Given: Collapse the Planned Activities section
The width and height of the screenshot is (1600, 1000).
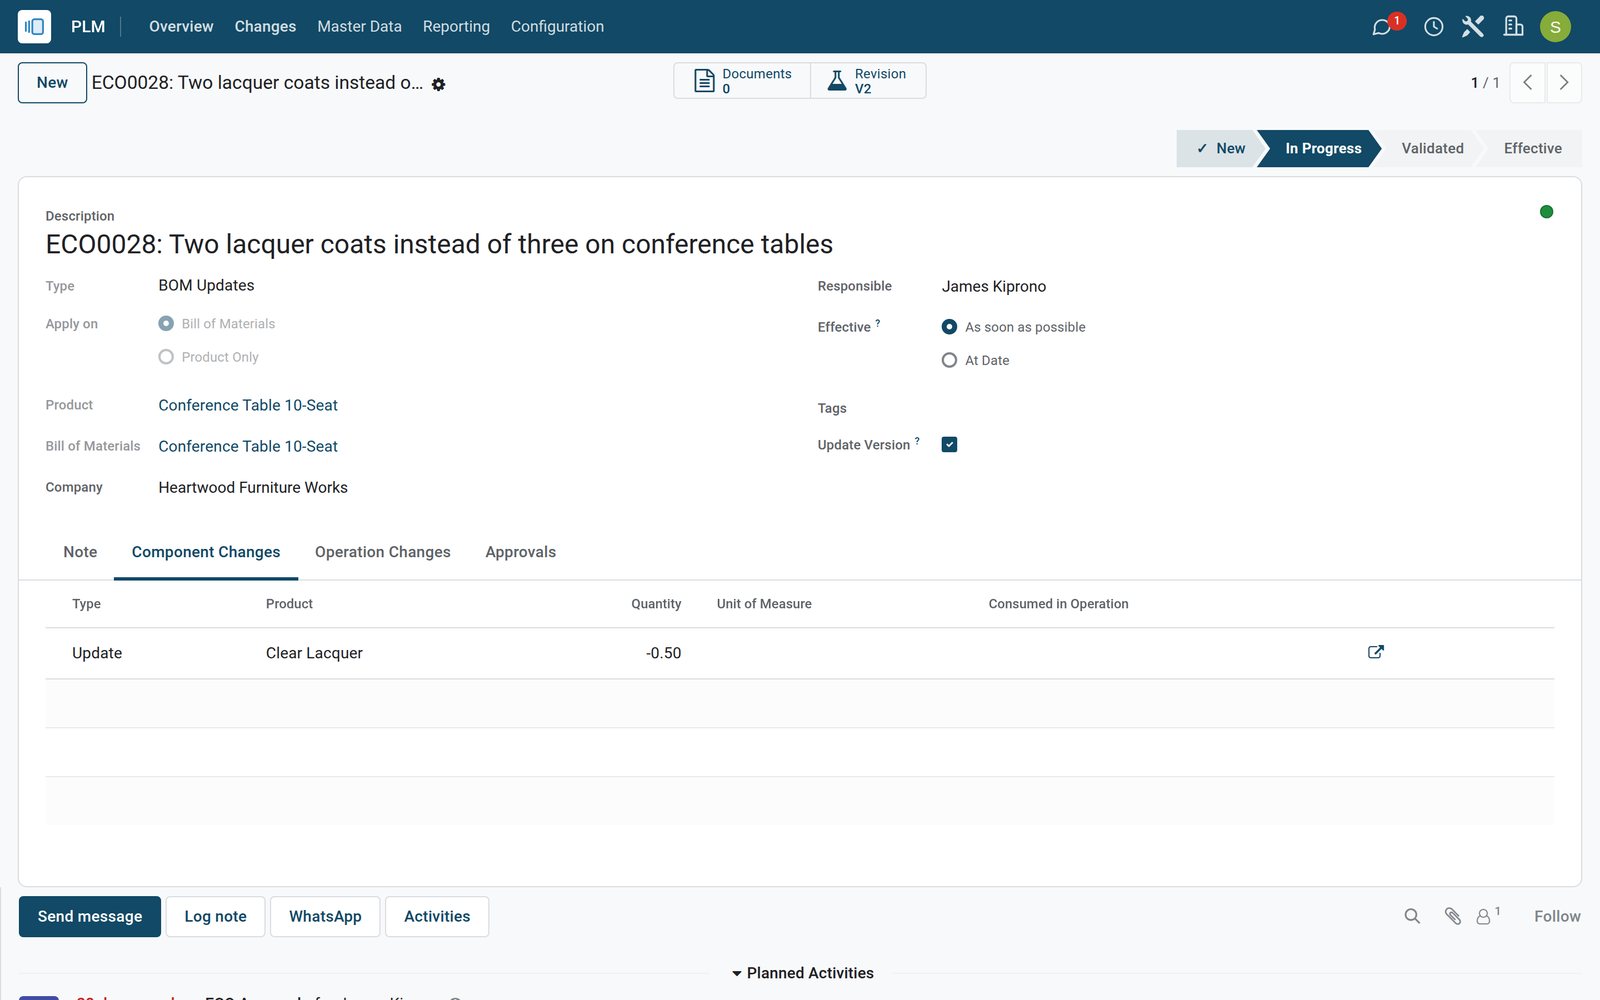Looking at the screenshot, I should pyautogui.click(x=802, y=973).
